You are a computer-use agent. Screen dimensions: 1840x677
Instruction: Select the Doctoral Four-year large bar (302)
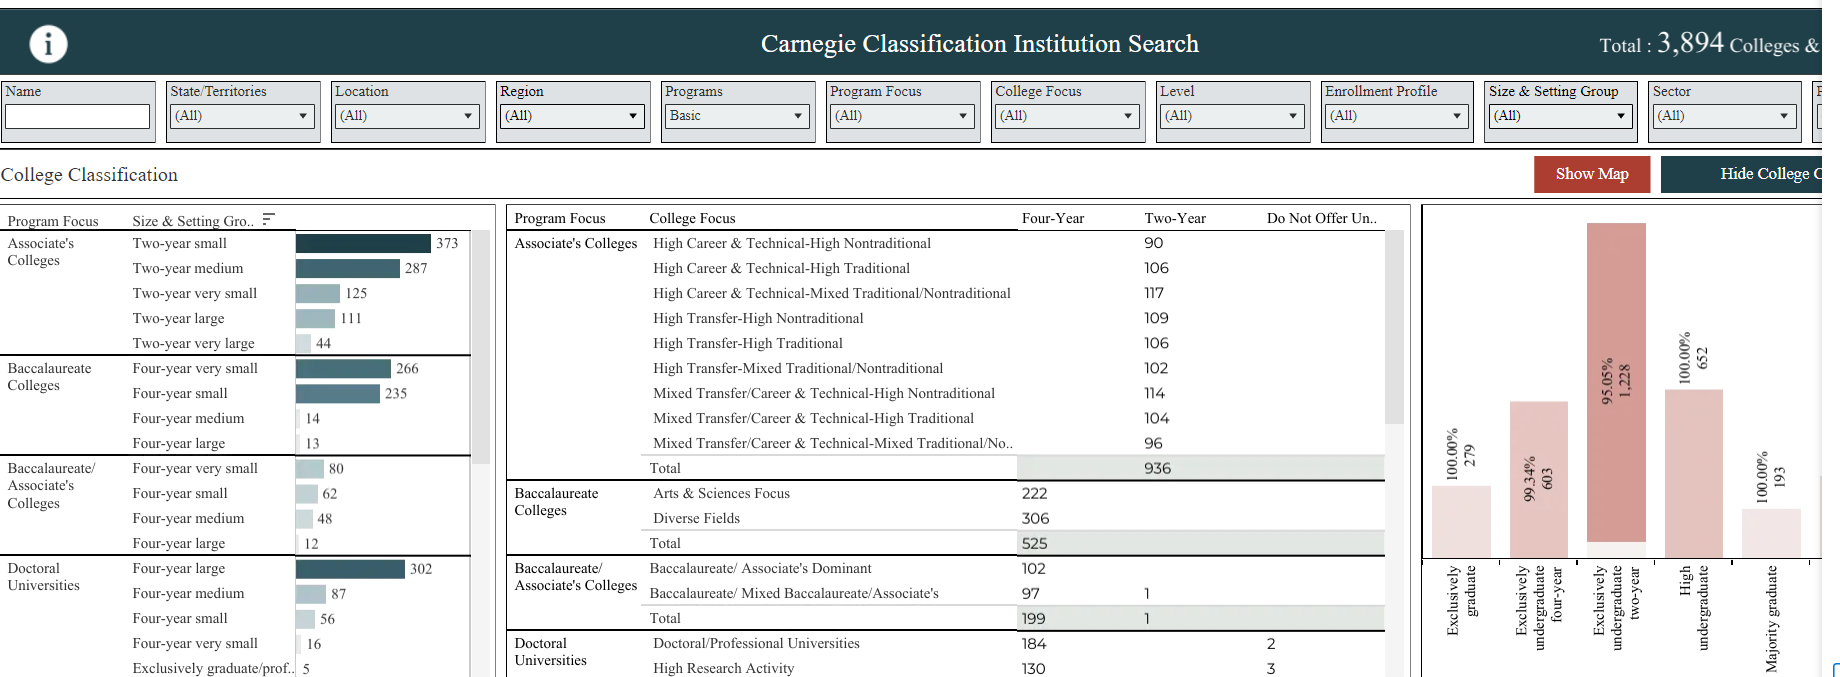tap(350, 568)
